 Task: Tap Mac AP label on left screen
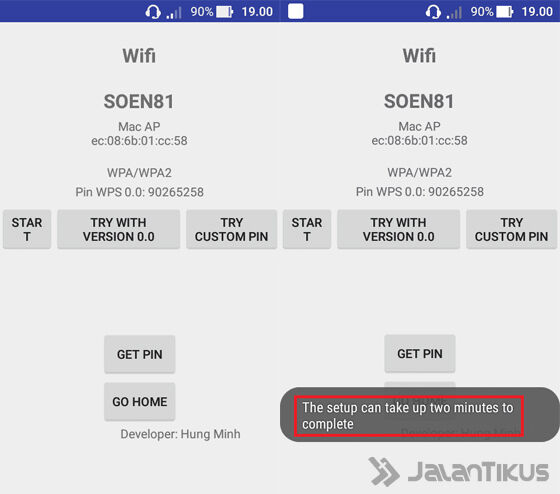click(x=139, y=126)
